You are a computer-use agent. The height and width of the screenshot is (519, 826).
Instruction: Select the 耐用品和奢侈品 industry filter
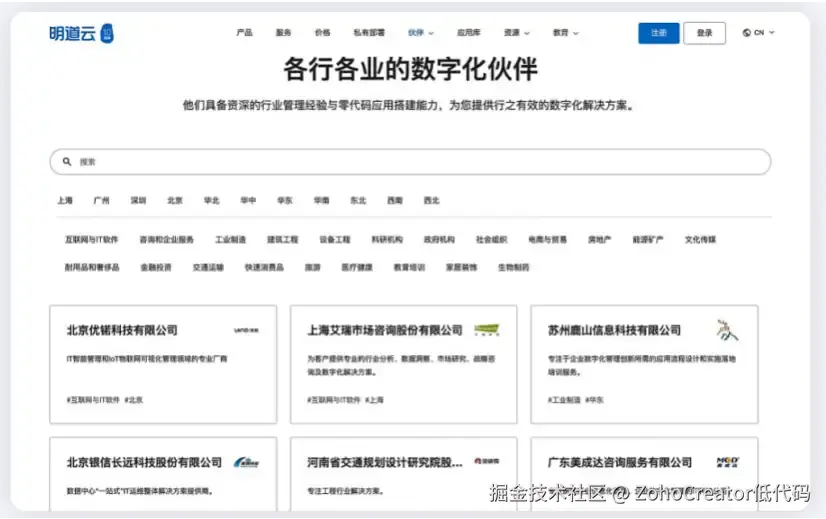point(92,268)
